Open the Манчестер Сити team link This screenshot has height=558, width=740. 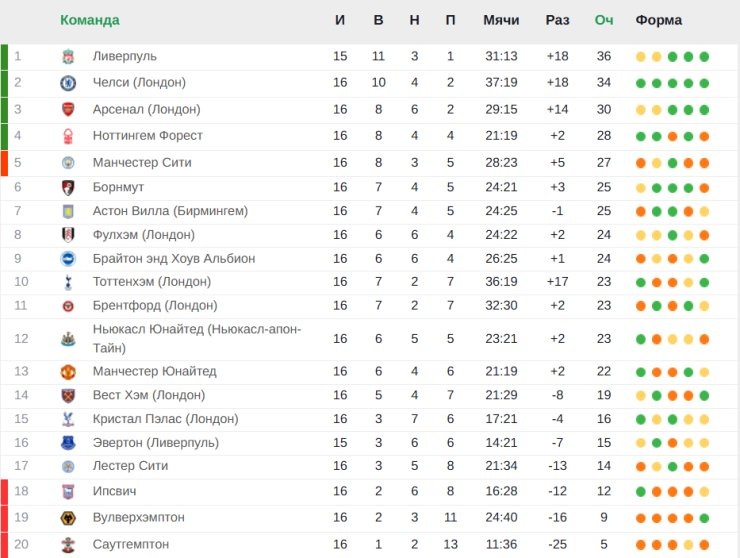coord(142,163)
